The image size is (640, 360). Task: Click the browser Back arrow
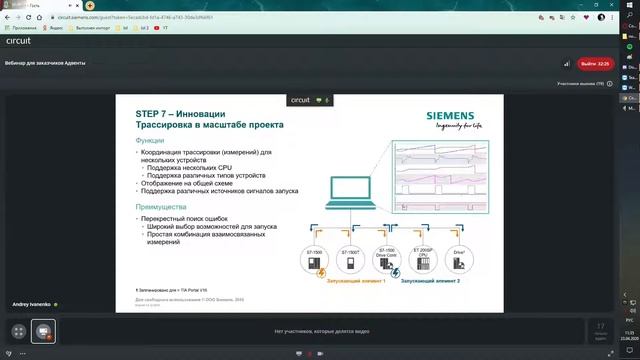pos(7,18)
